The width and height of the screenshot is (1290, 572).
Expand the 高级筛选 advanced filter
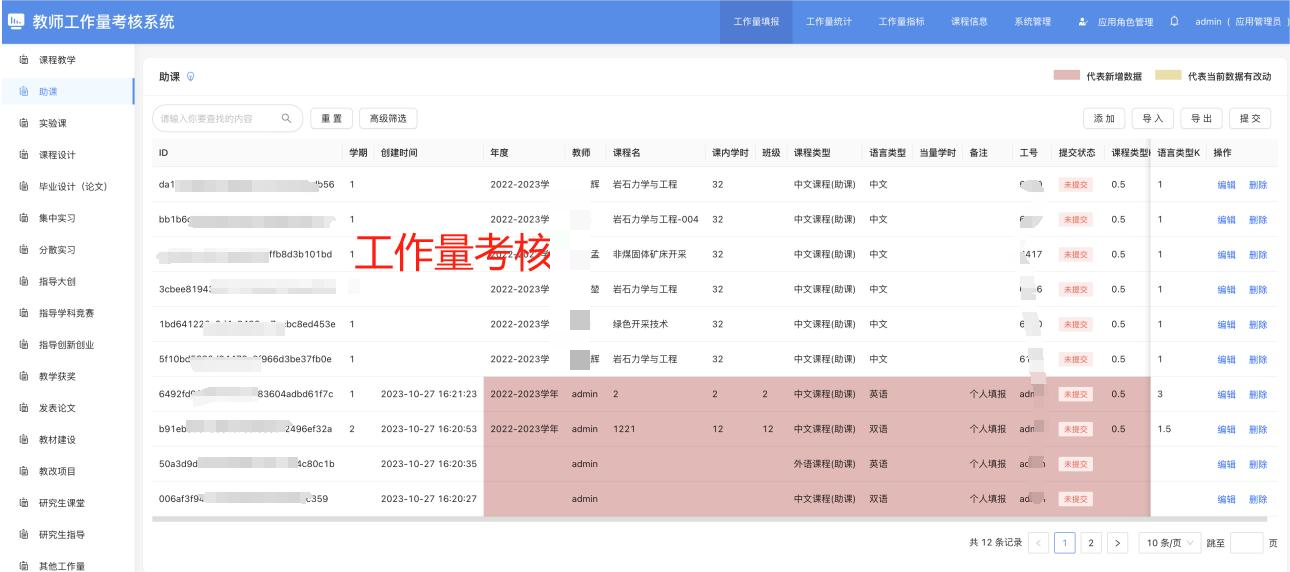(x=388, y=118)
